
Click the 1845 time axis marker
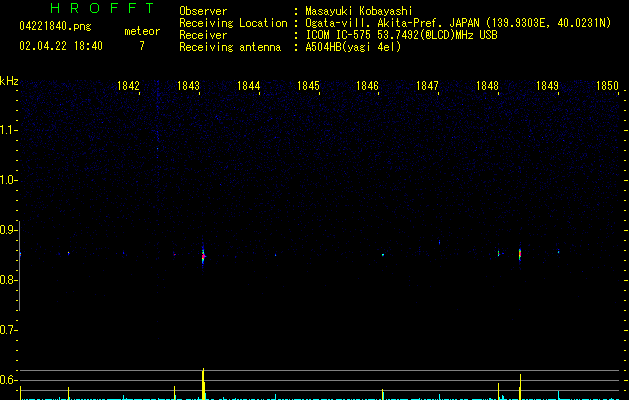[x=308, y=86]
